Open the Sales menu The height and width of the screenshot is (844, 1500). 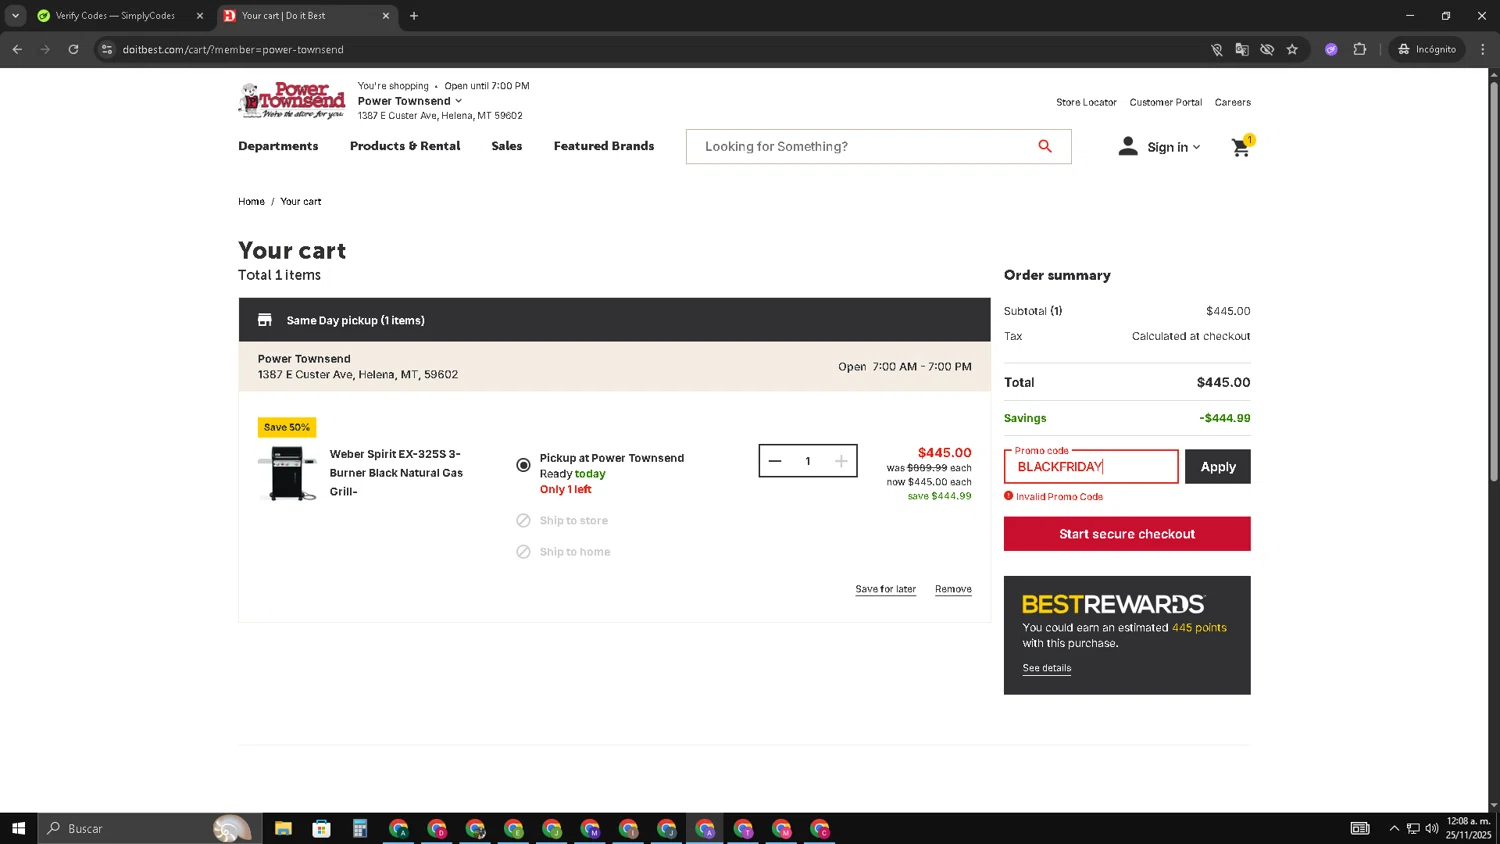tap(507, 146)
